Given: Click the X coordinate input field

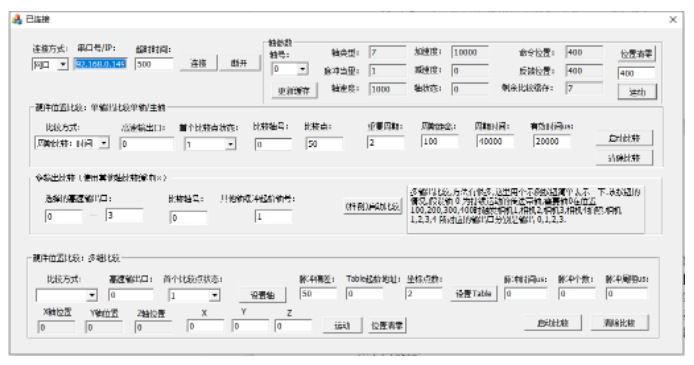Looking at the screenshot, I should pyautogui.click(x=205, y=326).
